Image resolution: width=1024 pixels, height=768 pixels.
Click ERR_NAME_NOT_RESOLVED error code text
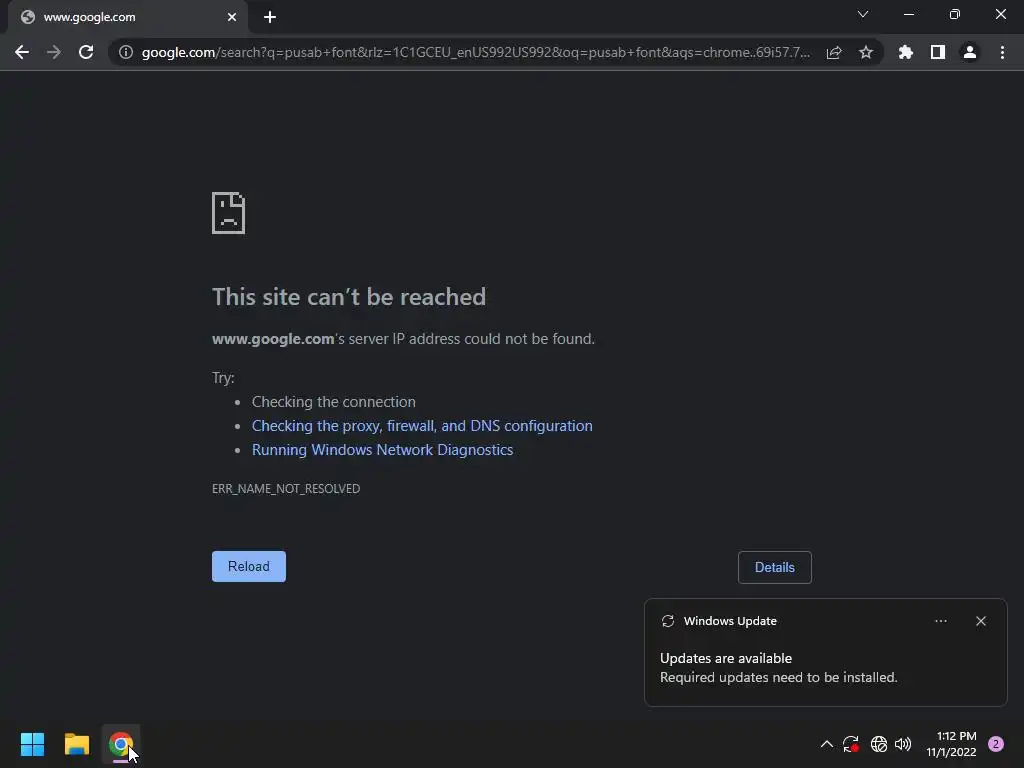click(286, 488)
